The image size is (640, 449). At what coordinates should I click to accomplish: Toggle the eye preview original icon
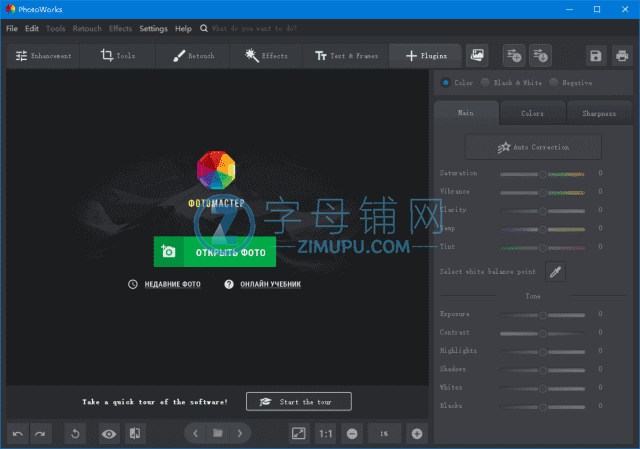point(109,433)
